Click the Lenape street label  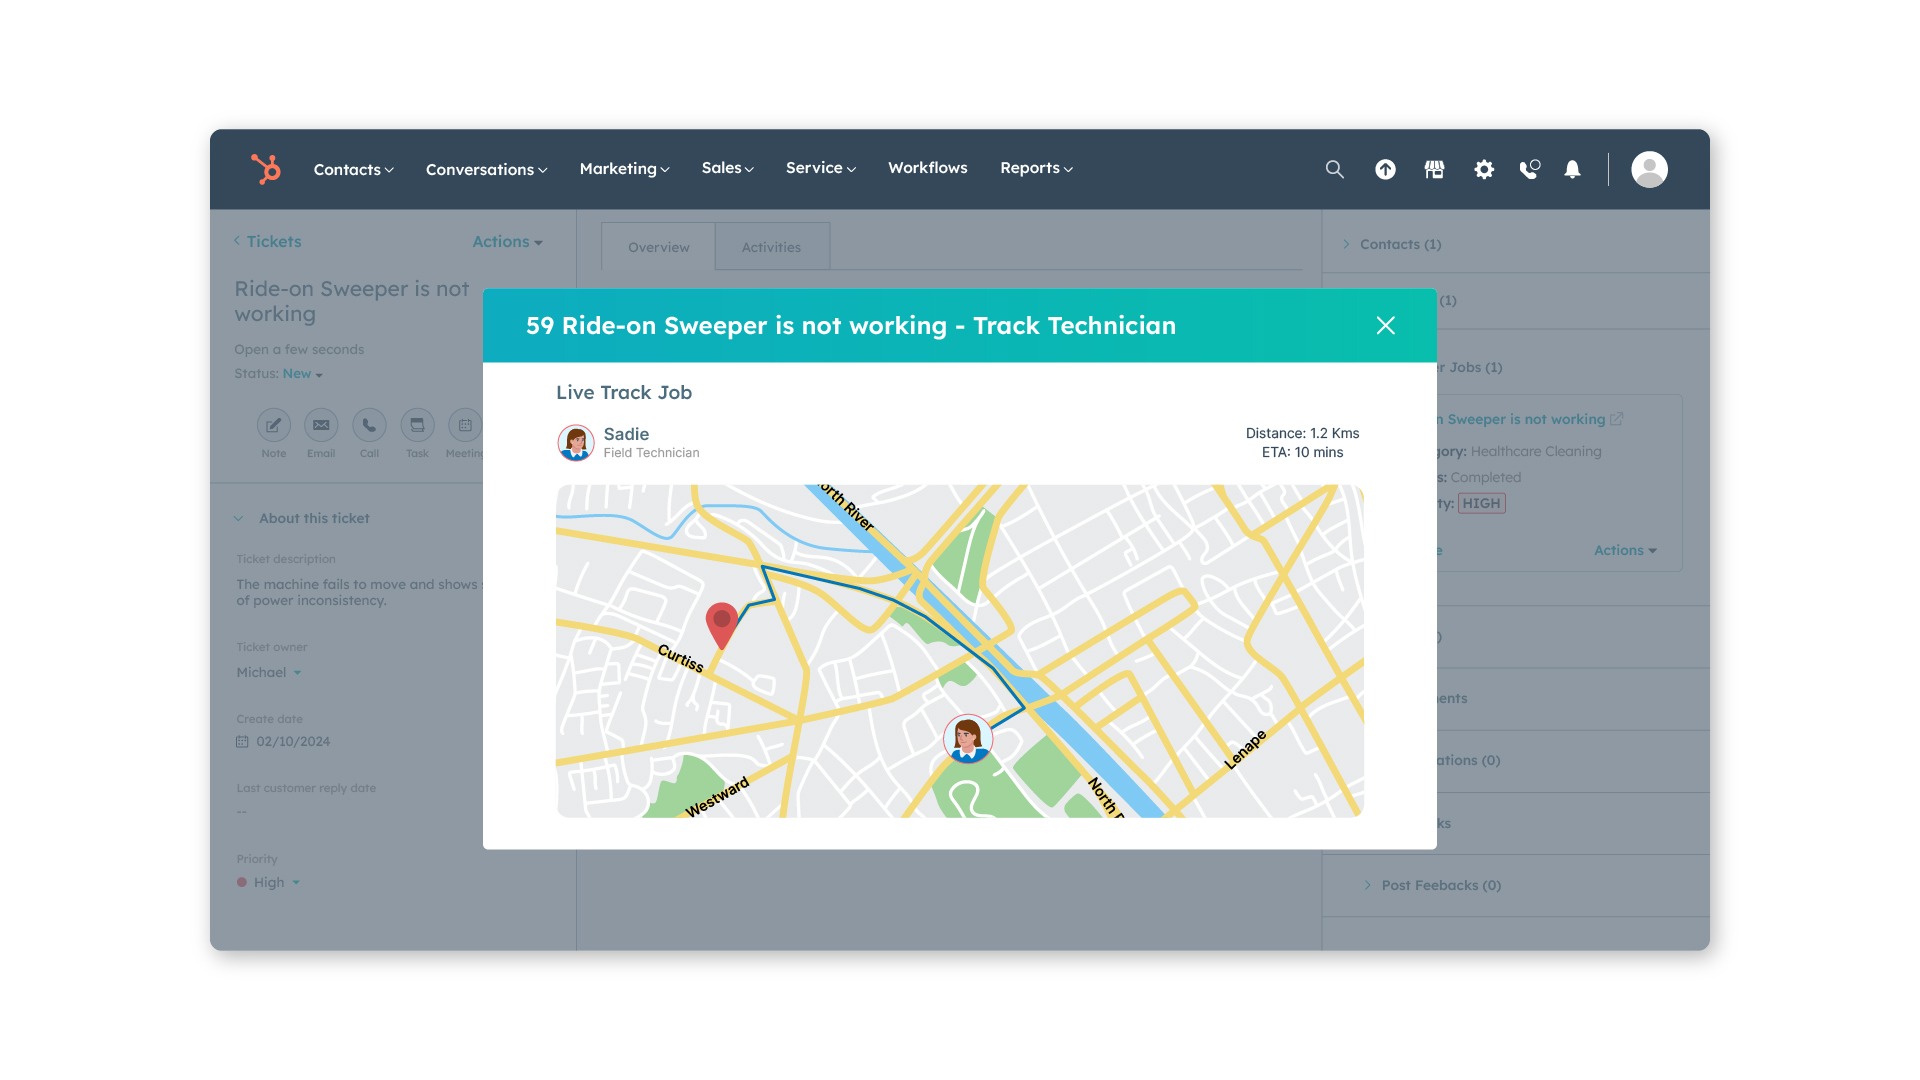coord(1246,749)
